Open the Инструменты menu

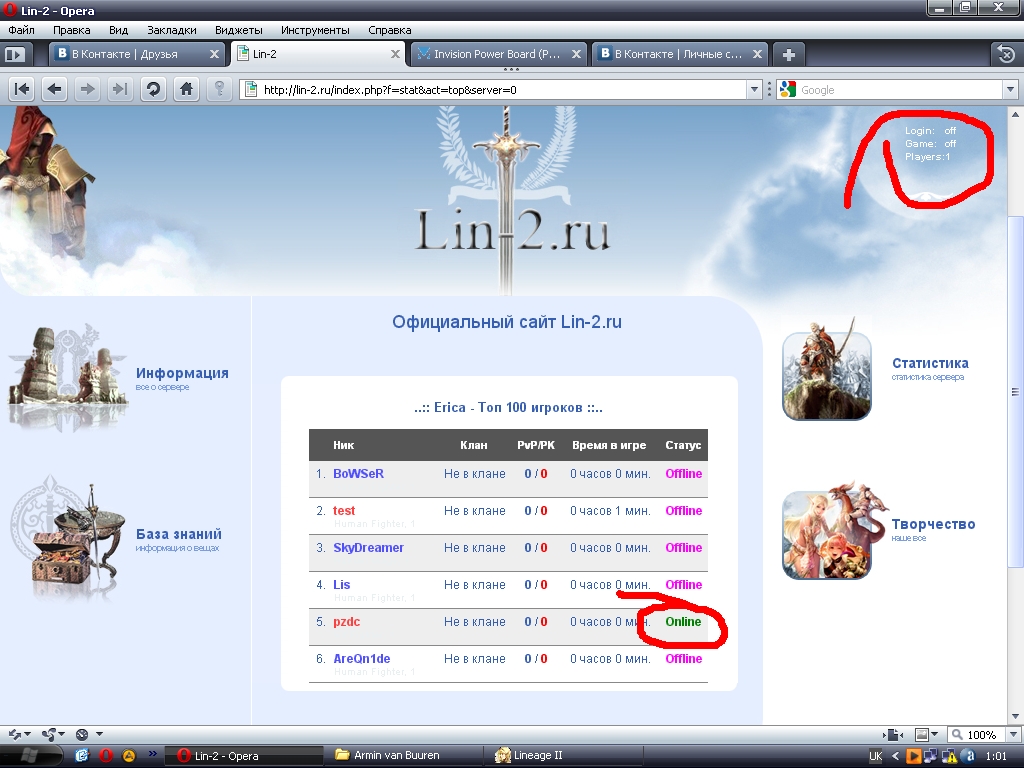(315, 30)
